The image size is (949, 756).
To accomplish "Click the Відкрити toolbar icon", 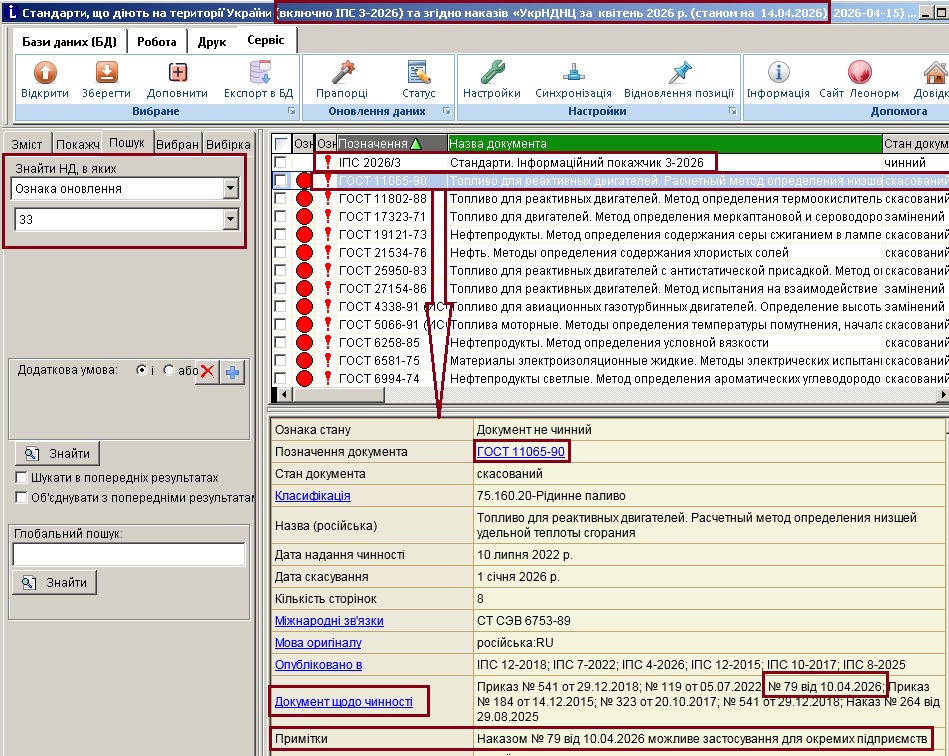I will coord(45,73).
